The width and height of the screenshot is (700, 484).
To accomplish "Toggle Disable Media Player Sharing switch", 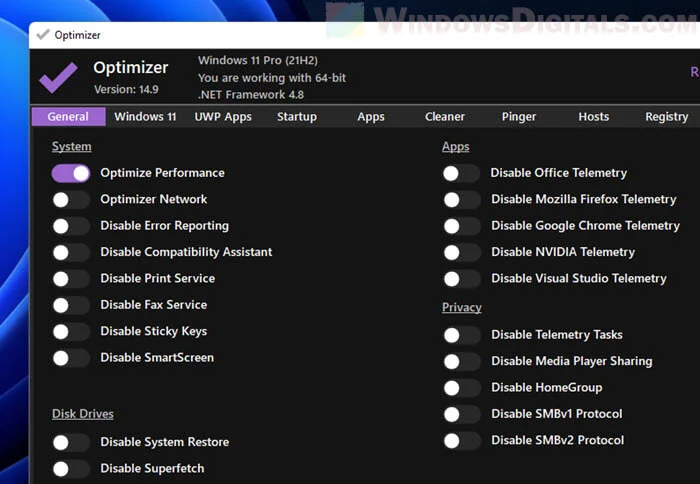I will coord(461,361).
